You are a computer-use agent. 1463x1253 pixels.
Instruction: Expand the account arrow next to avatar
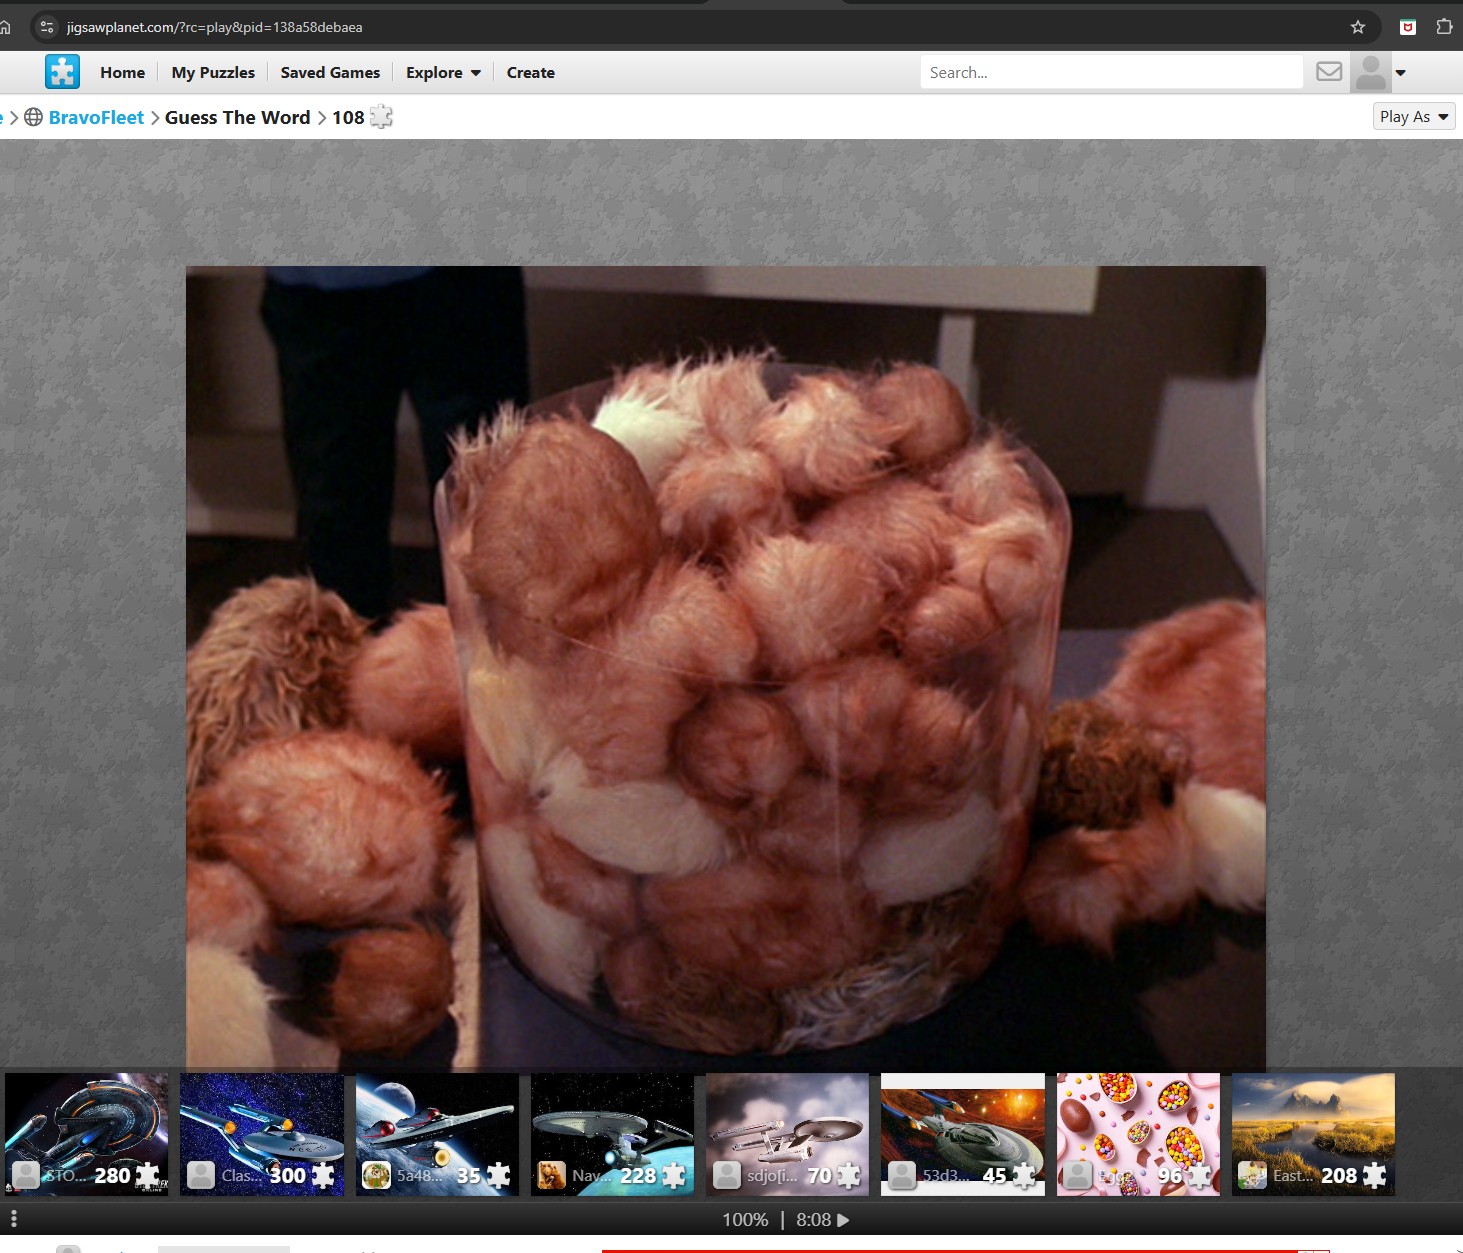1401,72
